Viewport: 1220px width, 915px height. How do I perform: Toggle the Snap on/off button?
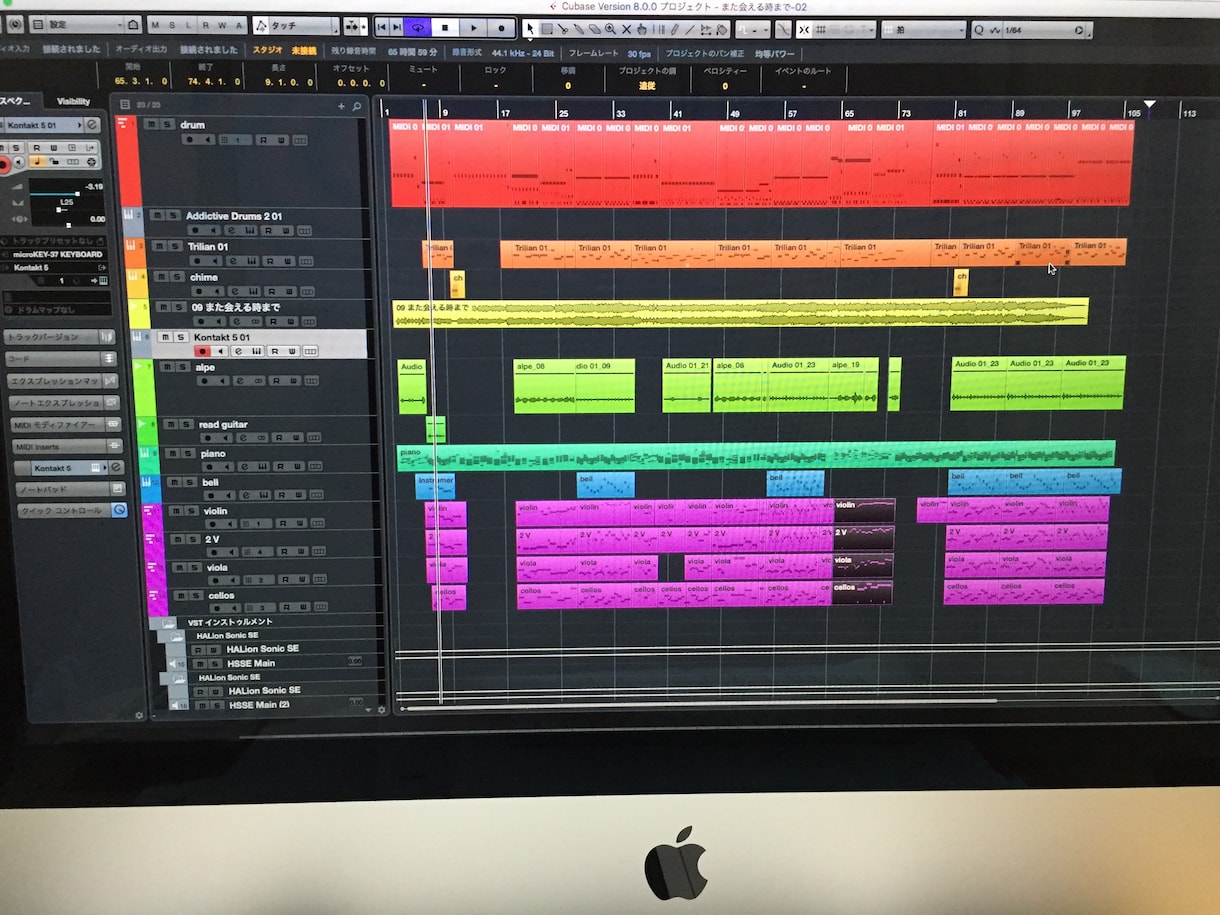[804, 30]
